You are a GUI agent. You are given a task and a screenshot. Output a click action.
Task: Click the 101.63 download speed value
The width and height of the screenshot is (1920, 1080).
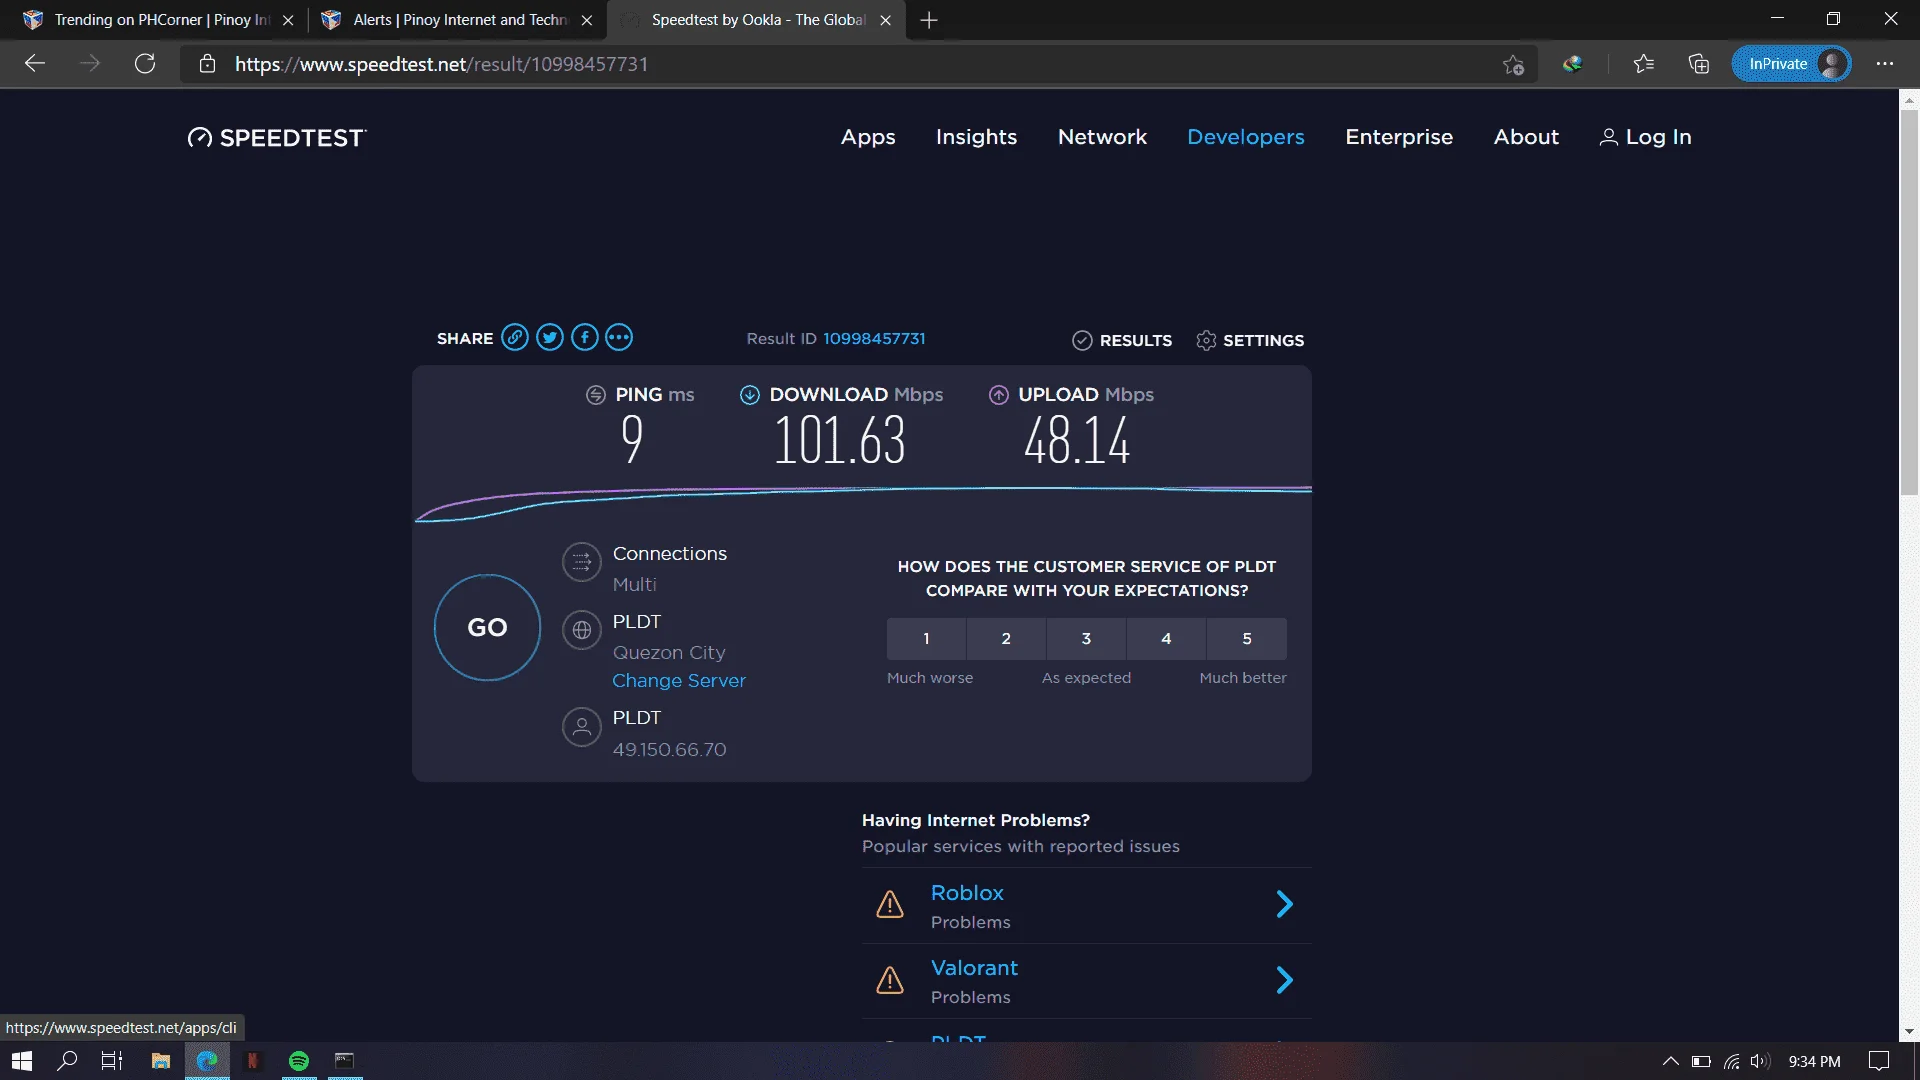click(840, 441)
